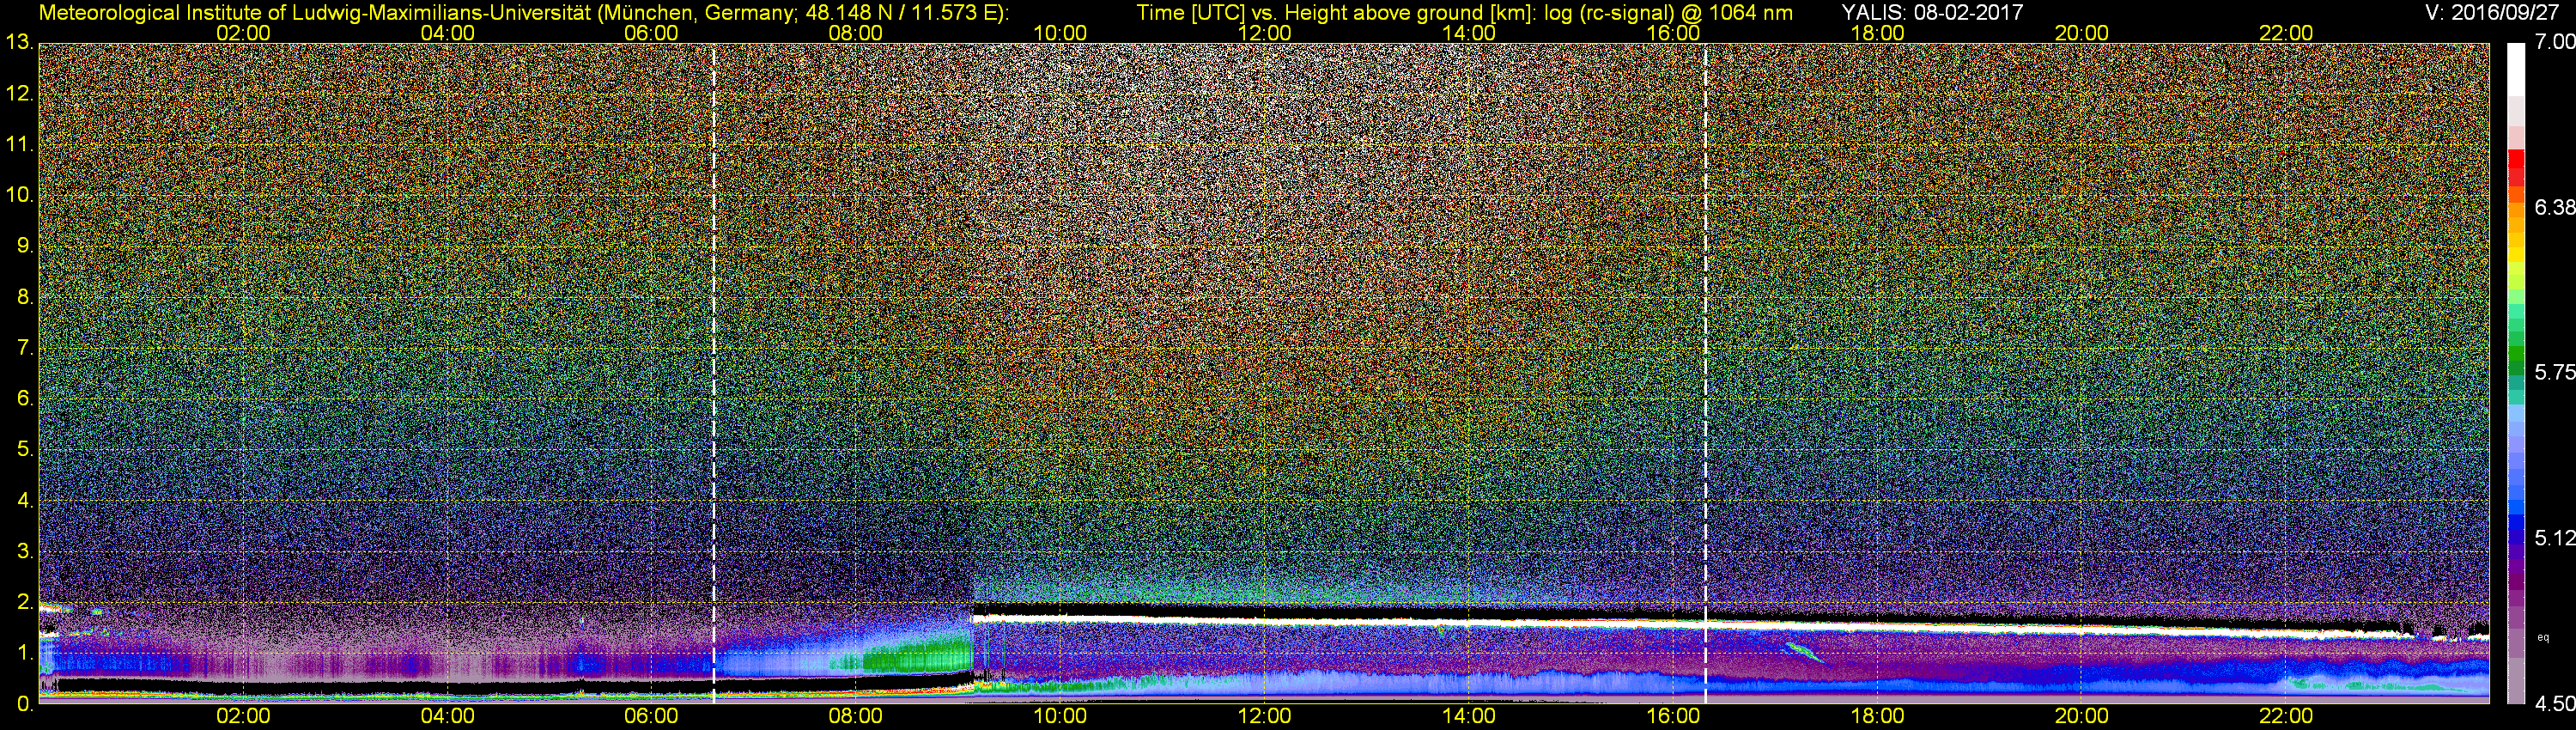
Task: Click the 13. km height axis label
Action: pos(18,42)
